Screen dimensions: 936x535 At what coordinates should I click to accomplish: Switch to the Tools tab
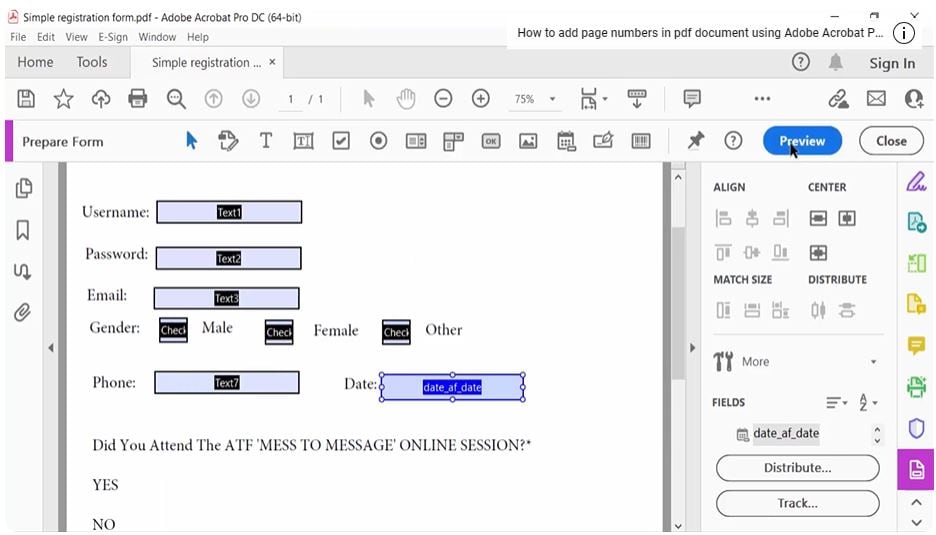point(92,62)
